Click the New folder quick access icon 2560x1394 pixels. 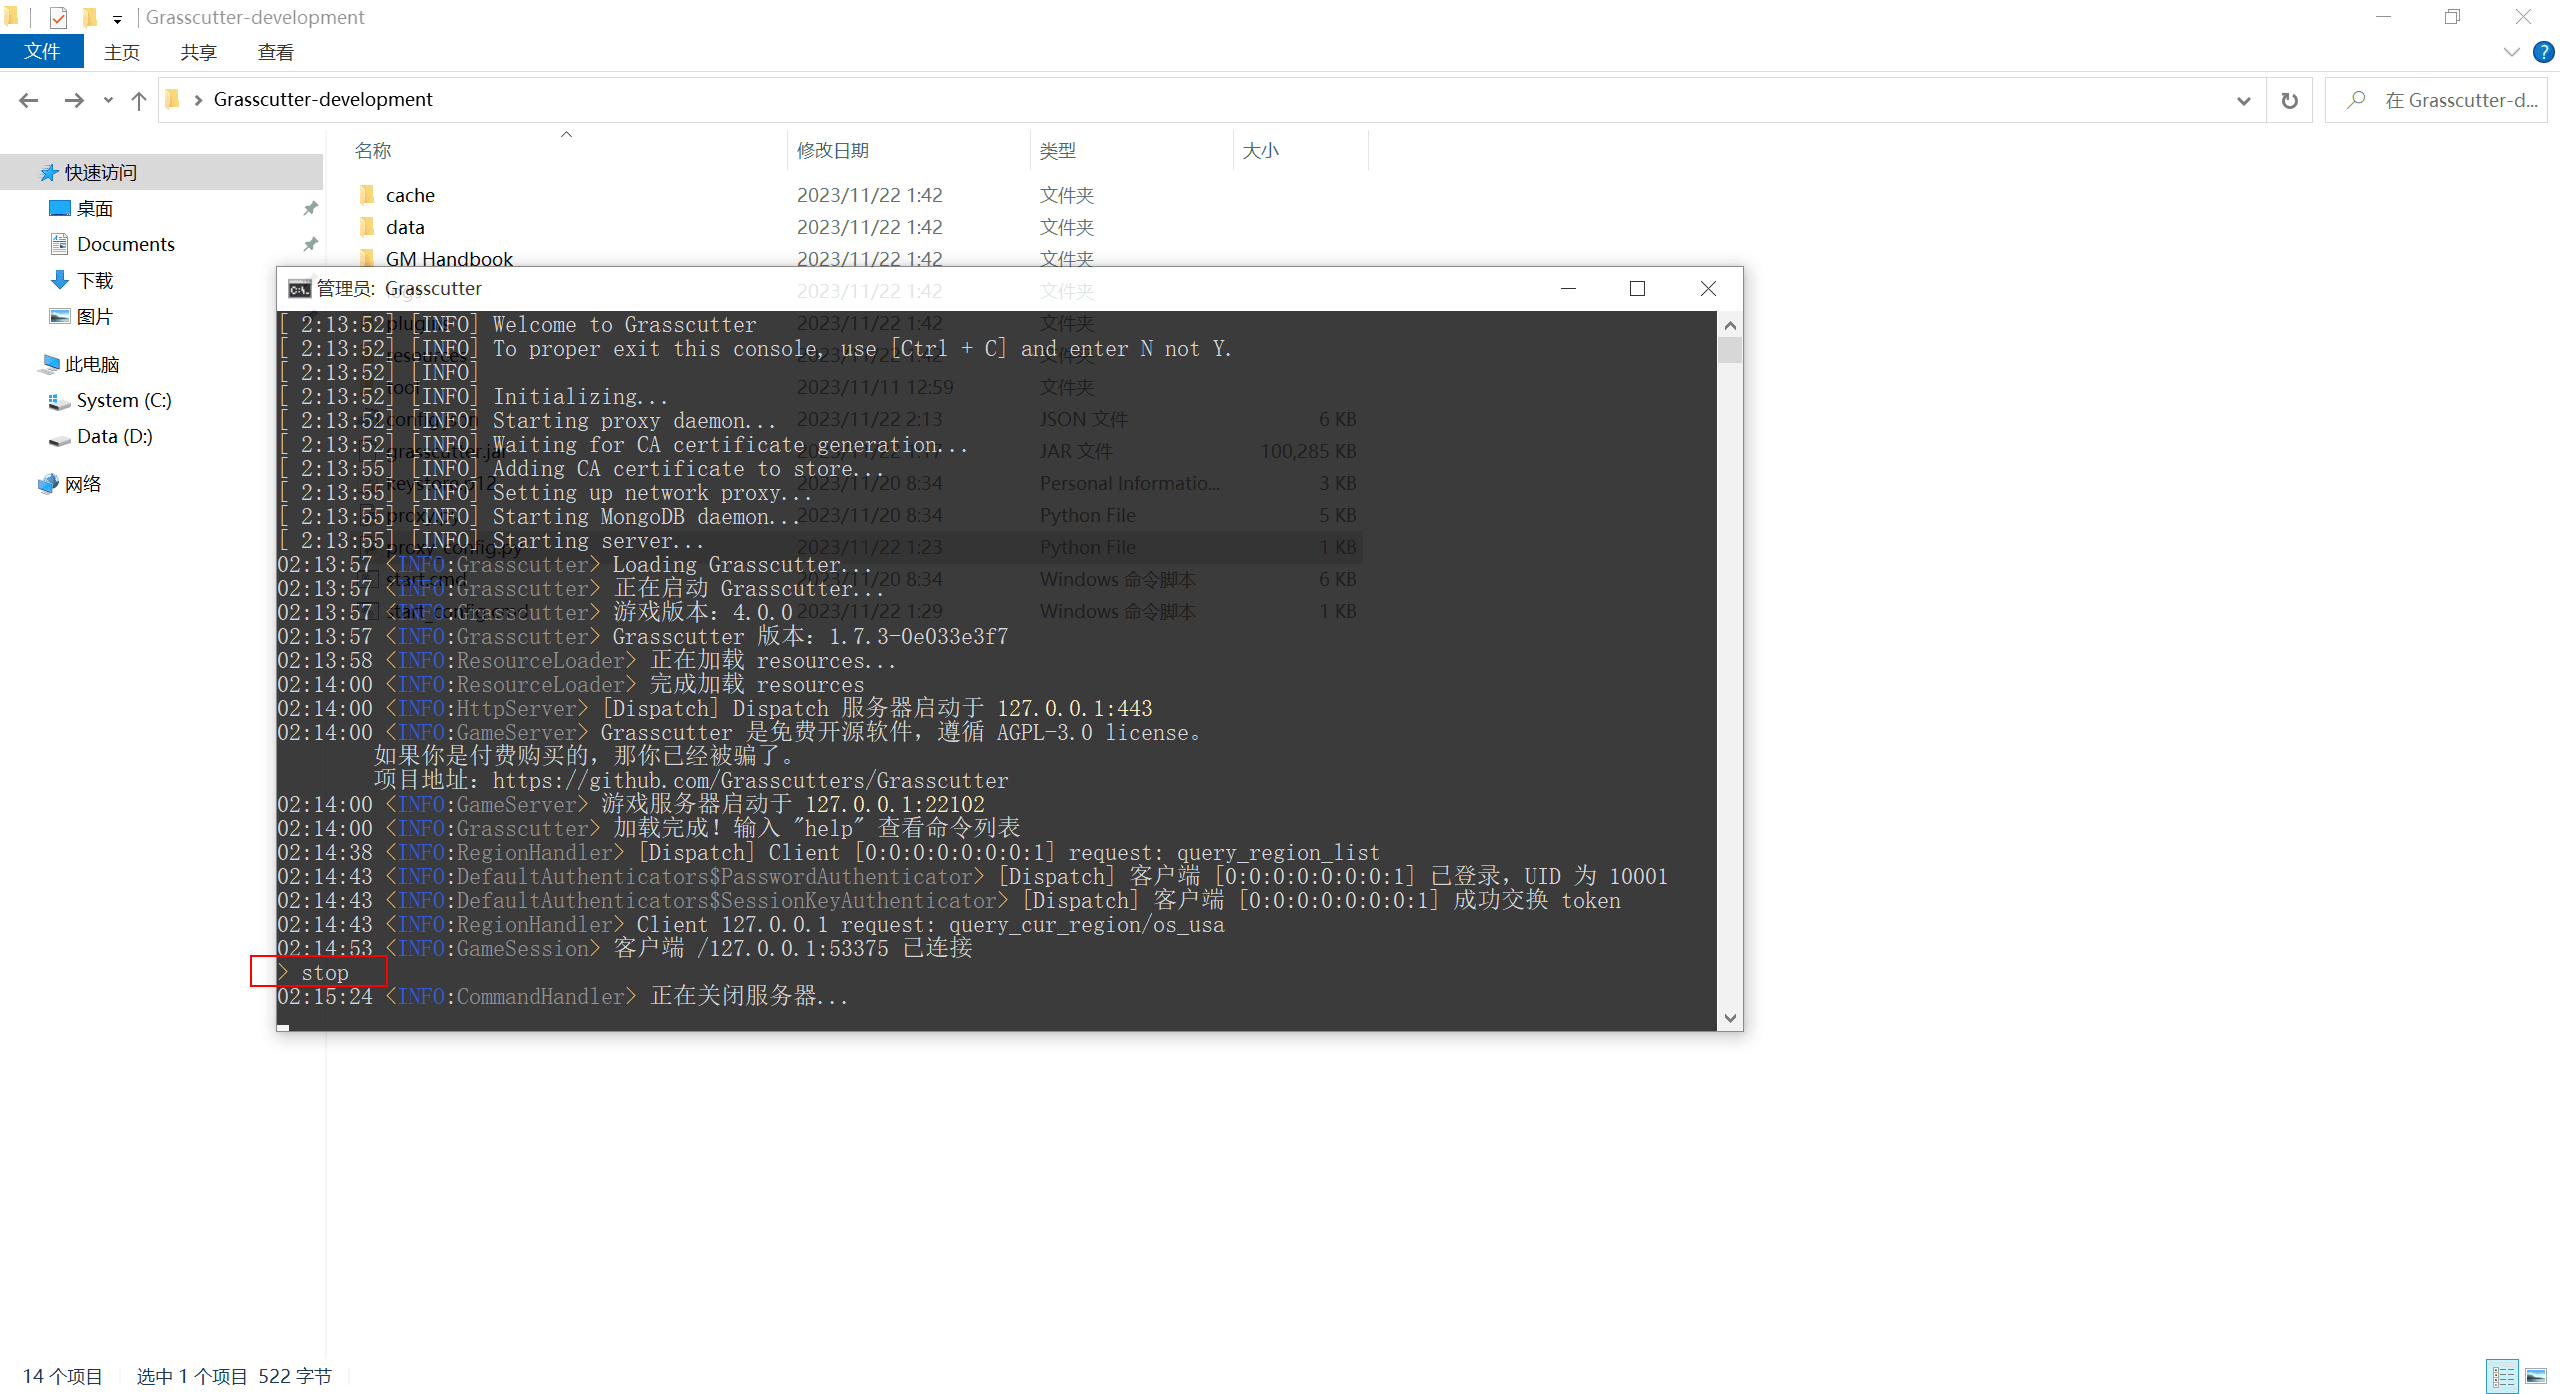90,17
